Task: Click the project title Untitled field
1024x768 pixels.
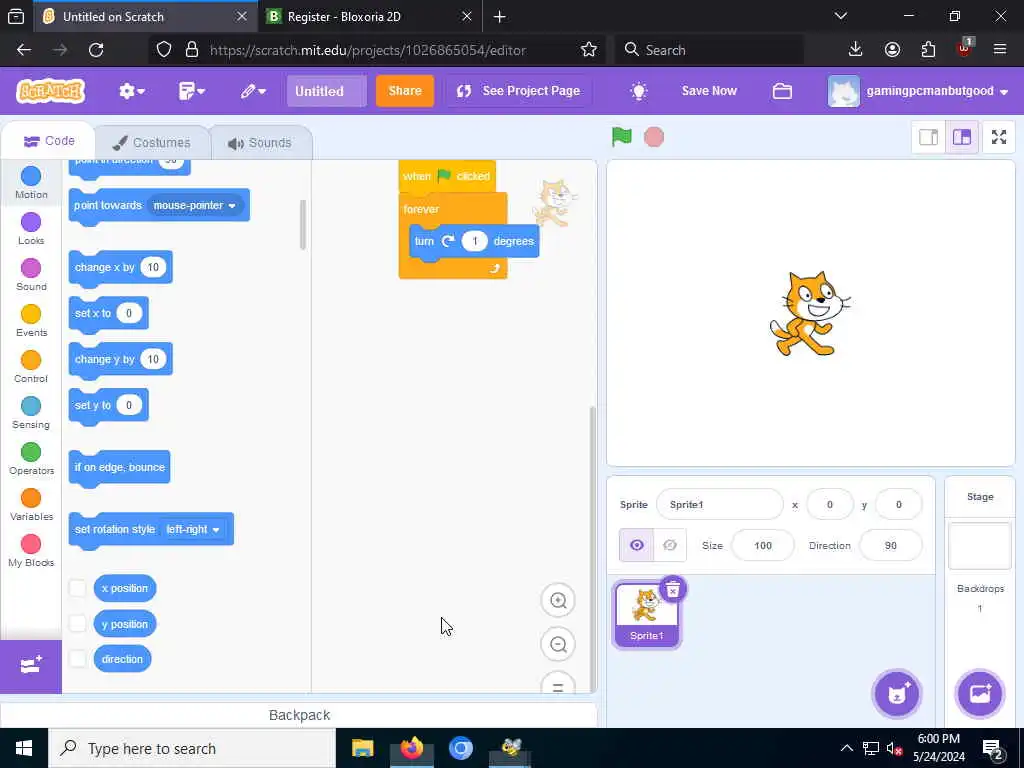Action: [327, 91]
